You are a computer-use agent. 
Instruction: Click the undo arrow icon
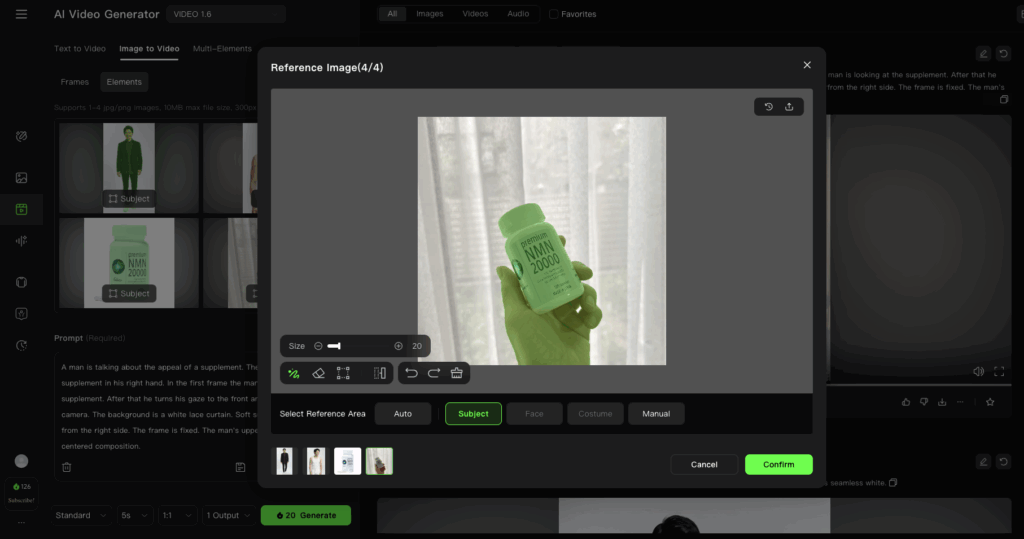click(411, 373)
